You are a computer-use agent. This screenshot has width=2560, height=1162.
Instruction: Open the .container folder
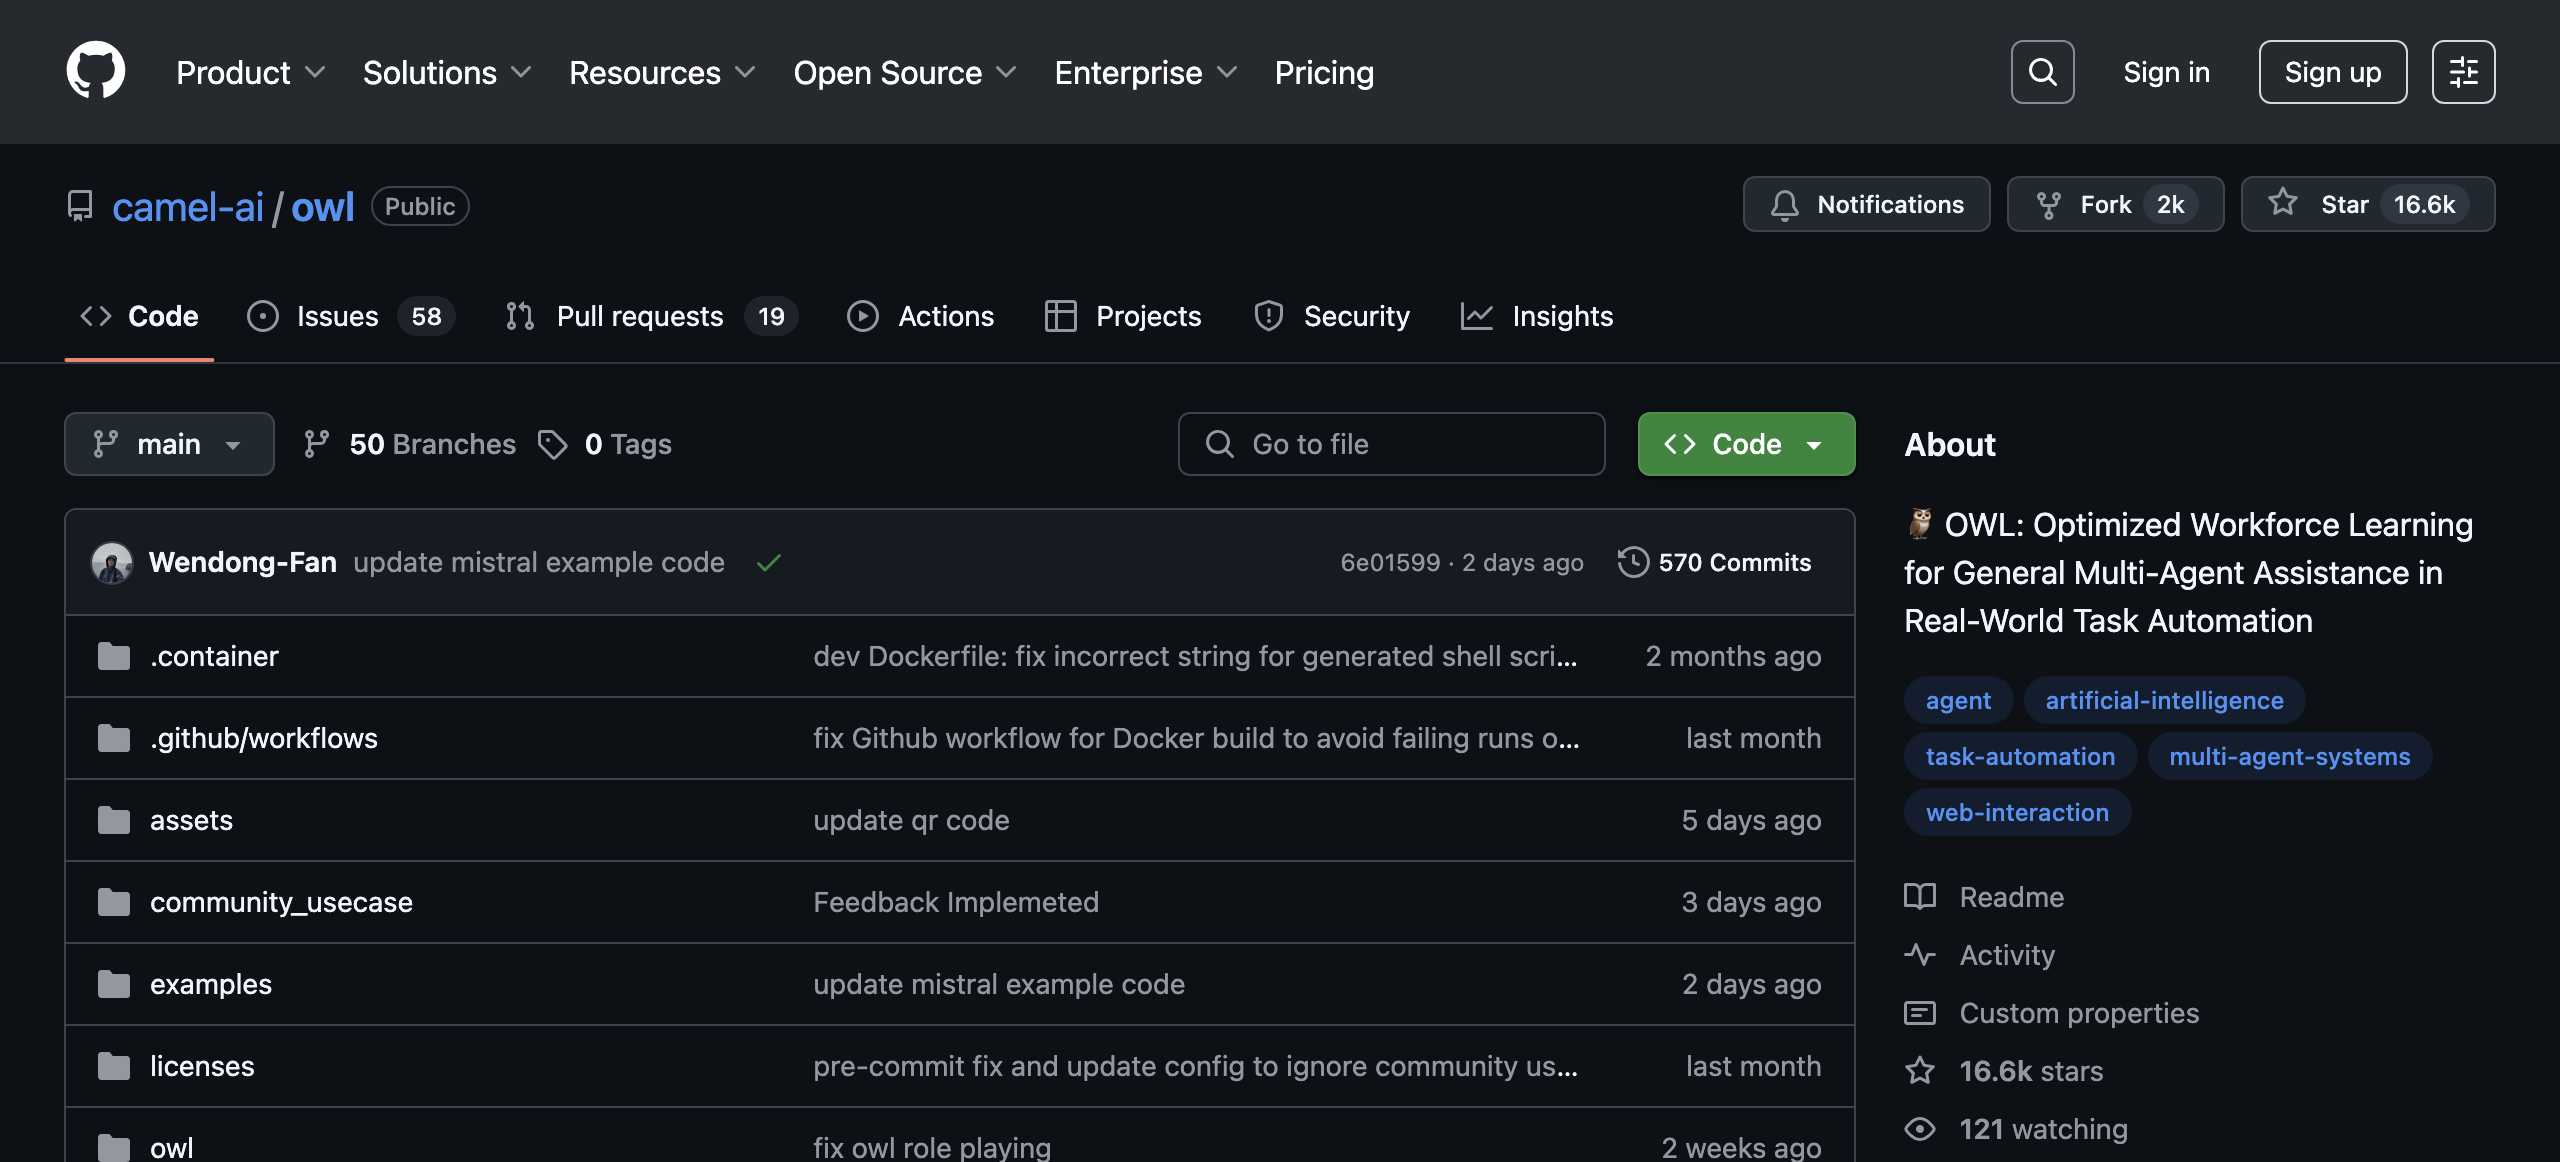(x=214, y=656)
